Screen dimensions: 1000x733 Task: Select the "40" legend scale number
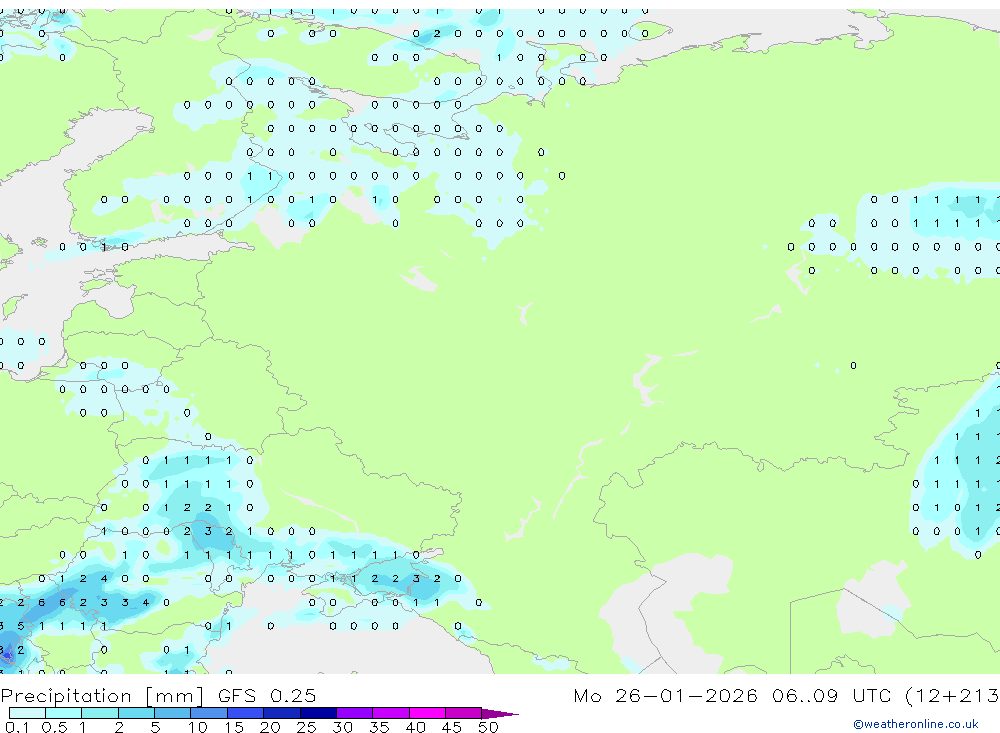[x=416, y=727]
